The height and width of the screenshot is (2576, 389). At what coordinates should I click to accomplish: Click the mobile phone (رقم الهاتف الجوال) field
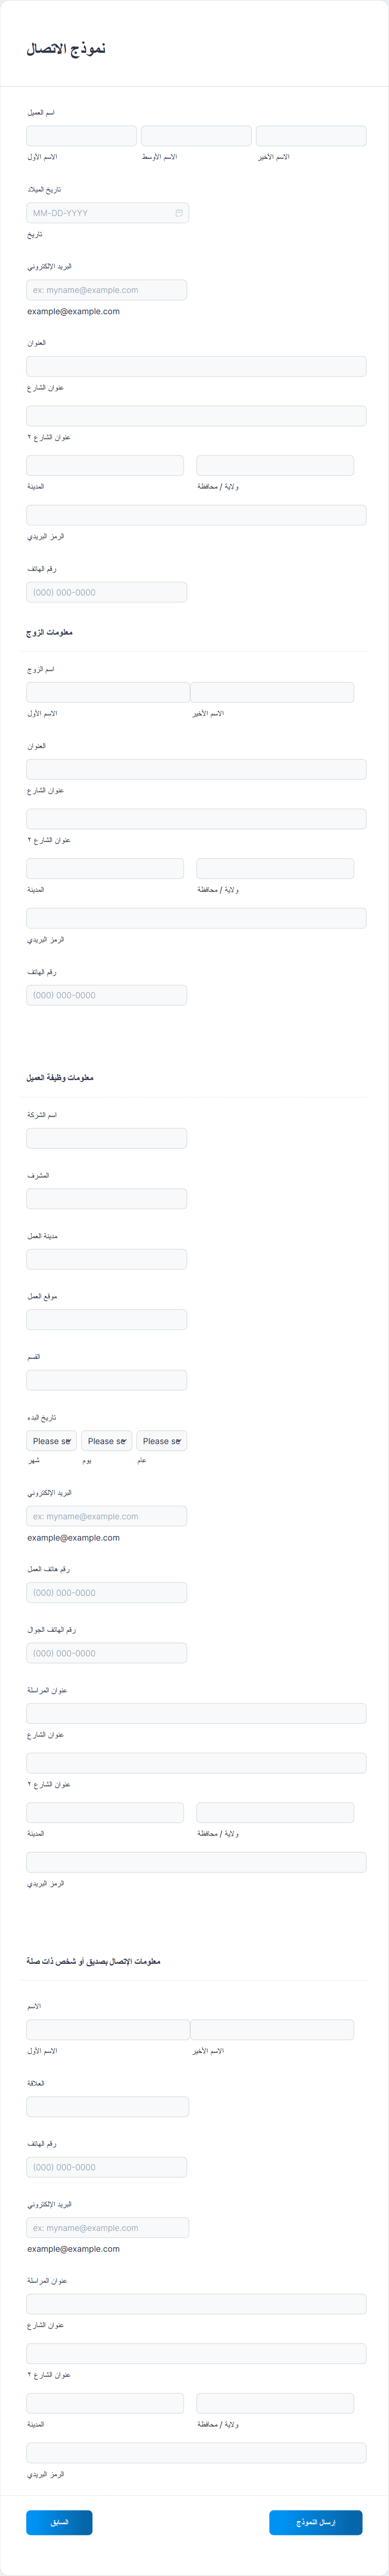[106, 1653]
